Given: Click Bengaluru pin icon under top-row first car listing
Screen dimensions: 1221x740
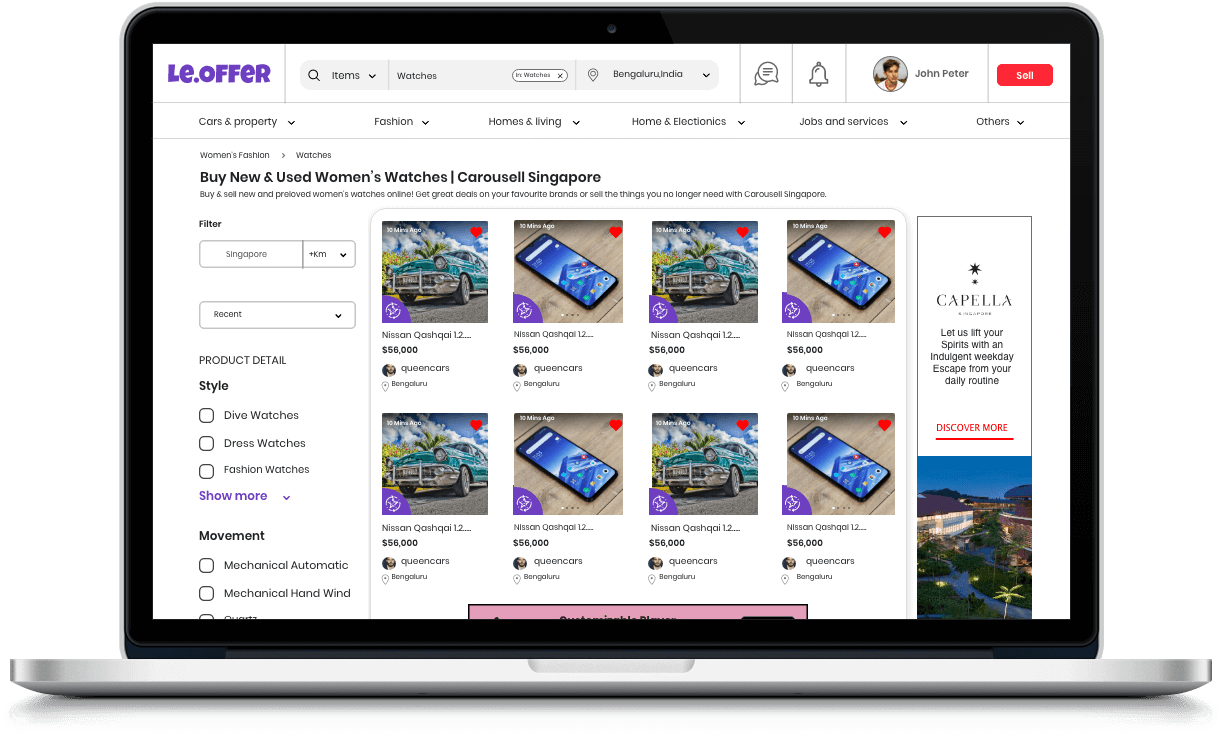Looking at the screenshot, I should coord(385,385).
